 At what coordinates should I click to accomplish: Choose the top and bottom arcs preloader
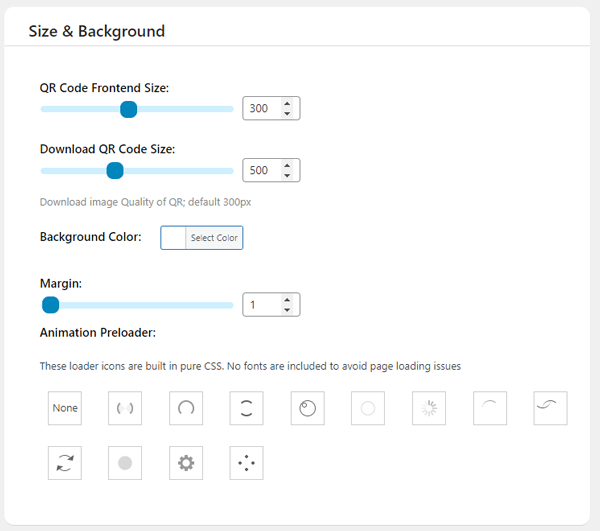(247, 408)
